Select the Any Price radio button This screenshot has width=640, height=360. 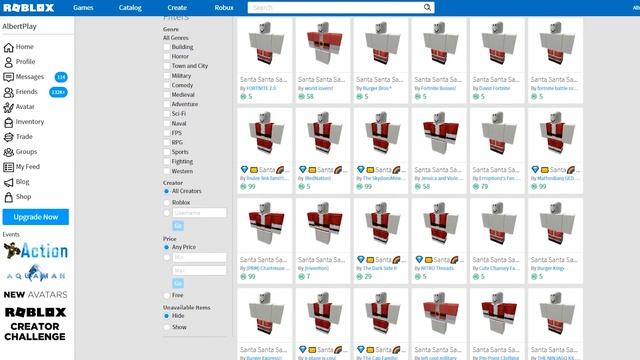point(167,247)
